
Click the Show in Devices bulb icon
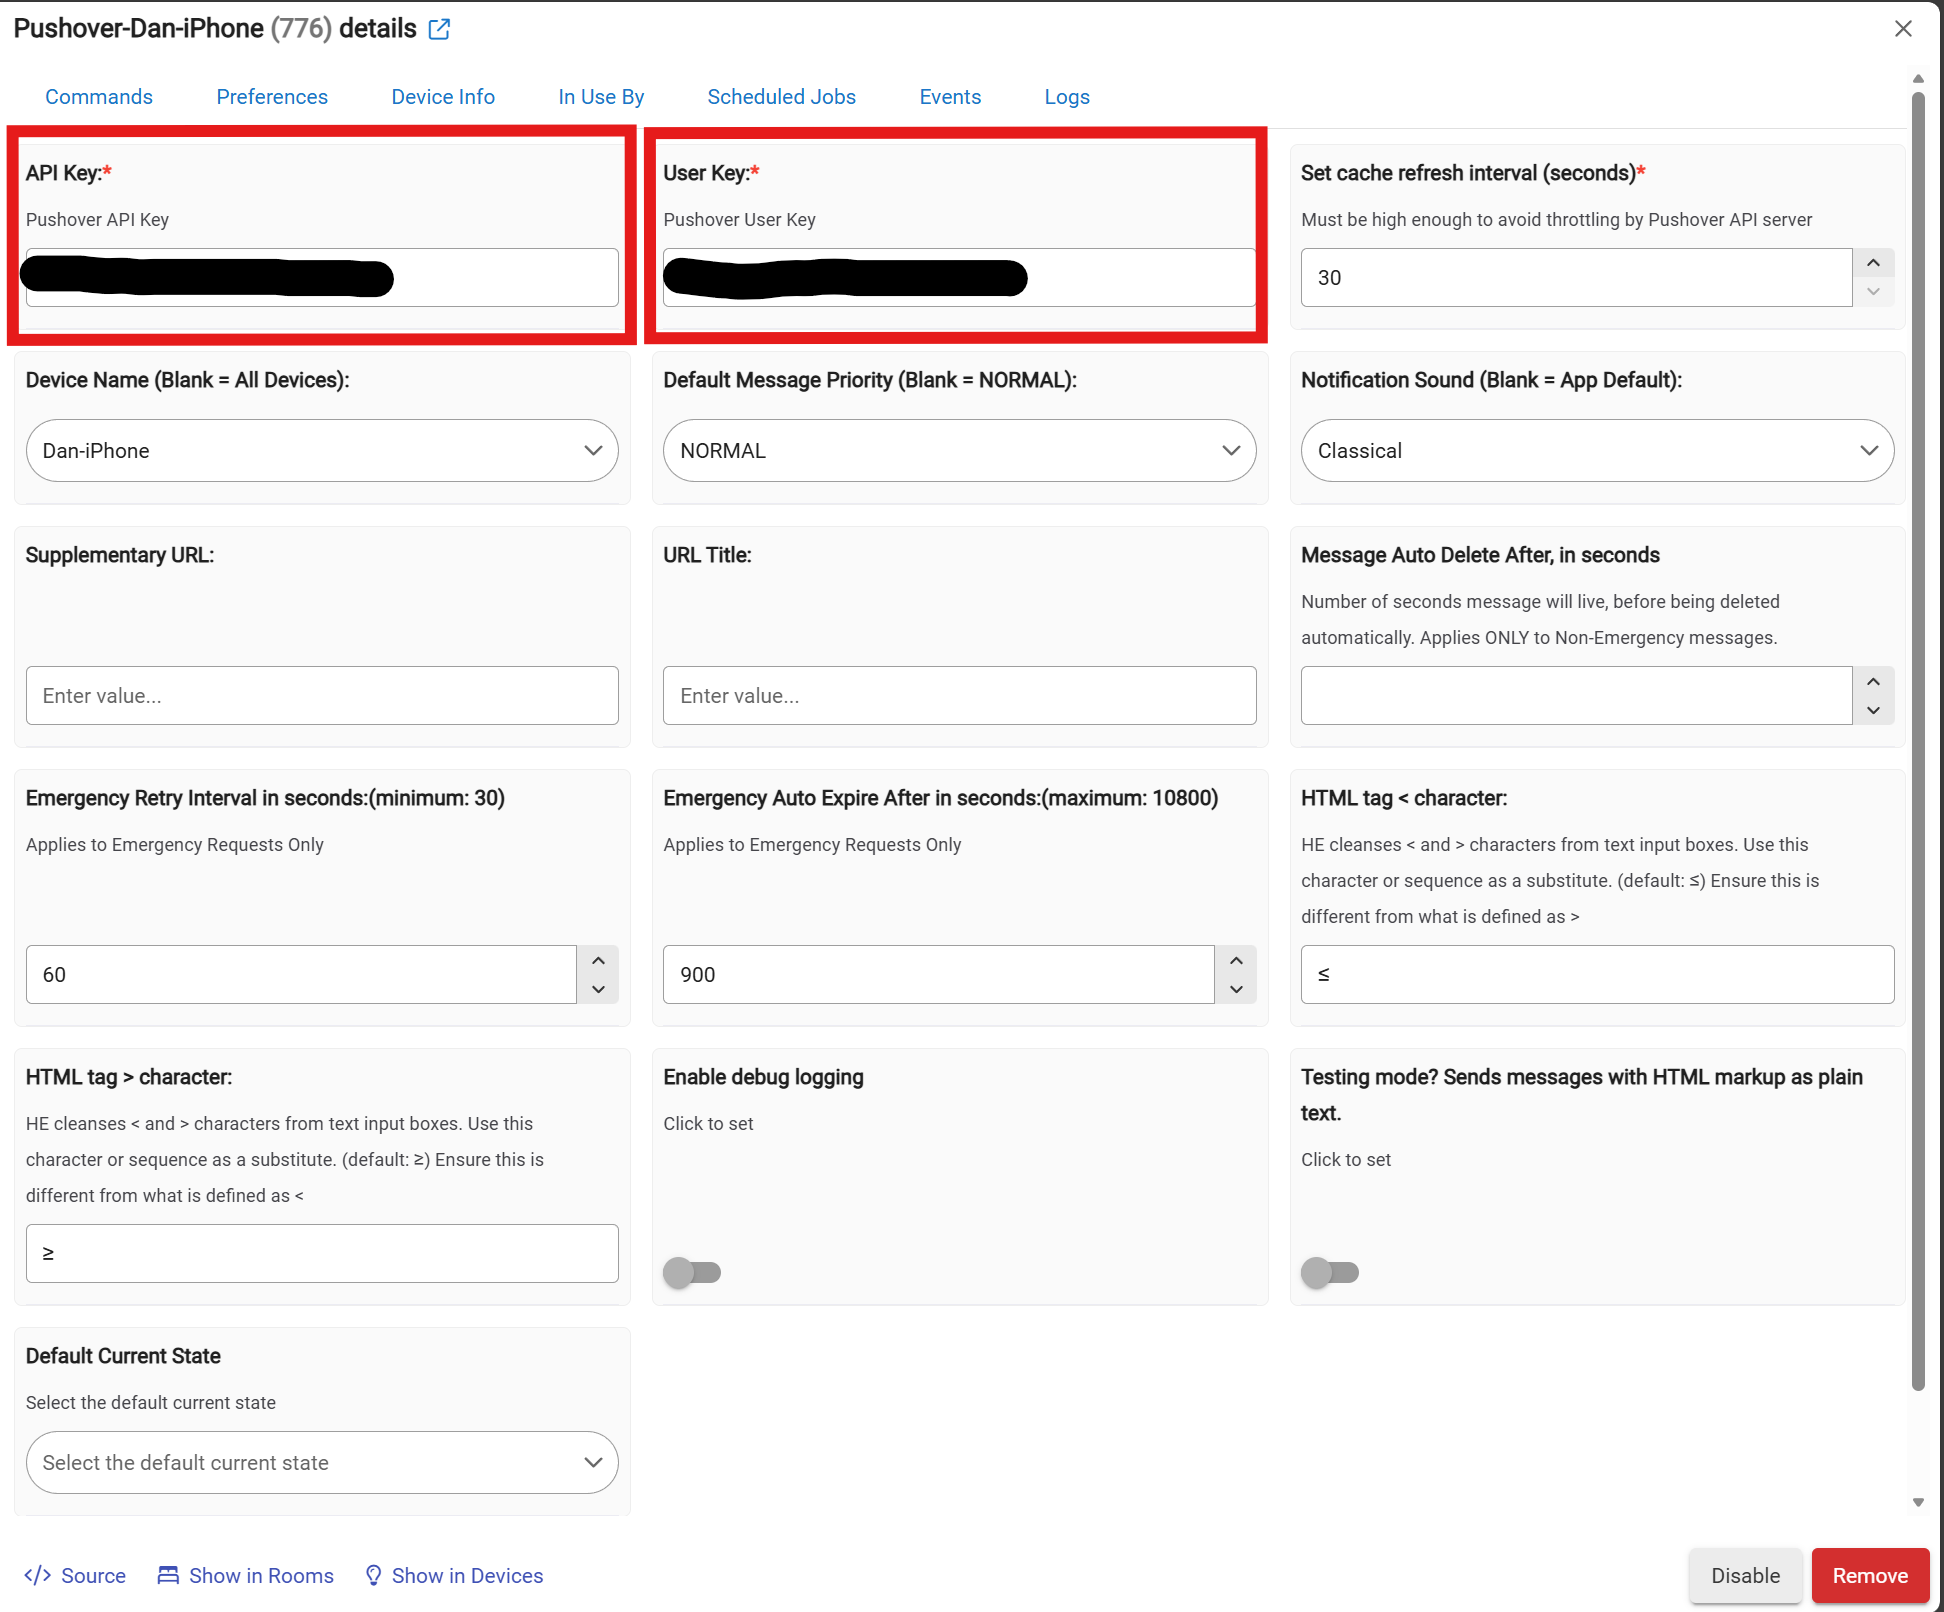(x=373, y=1575)
